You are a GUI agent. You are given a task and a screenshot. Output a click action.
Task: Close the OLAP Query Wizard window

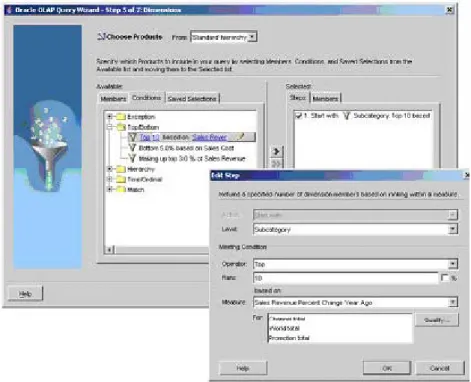[450, 10]
